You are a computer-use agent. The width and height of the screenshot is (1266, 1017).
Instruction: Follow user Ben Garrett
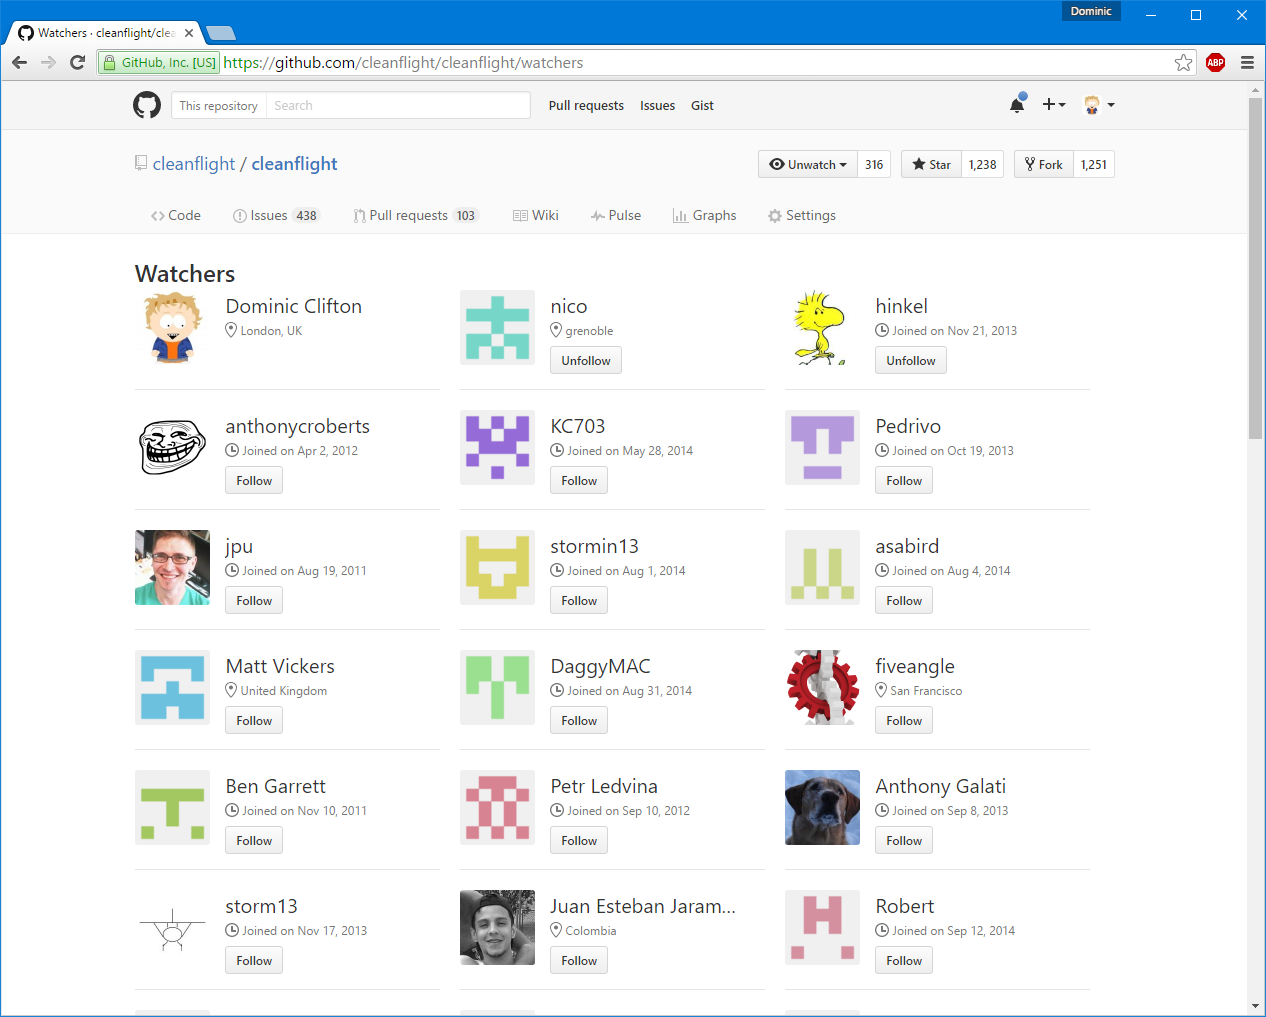coord(254,841)
